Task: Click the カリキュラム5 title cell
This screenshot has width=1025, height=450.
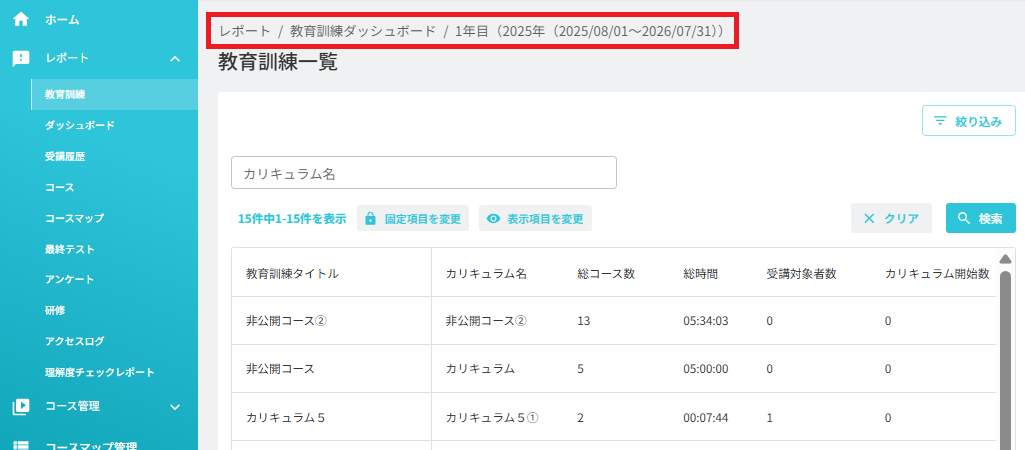Action: pyautogui.click(x=286, y=417)
